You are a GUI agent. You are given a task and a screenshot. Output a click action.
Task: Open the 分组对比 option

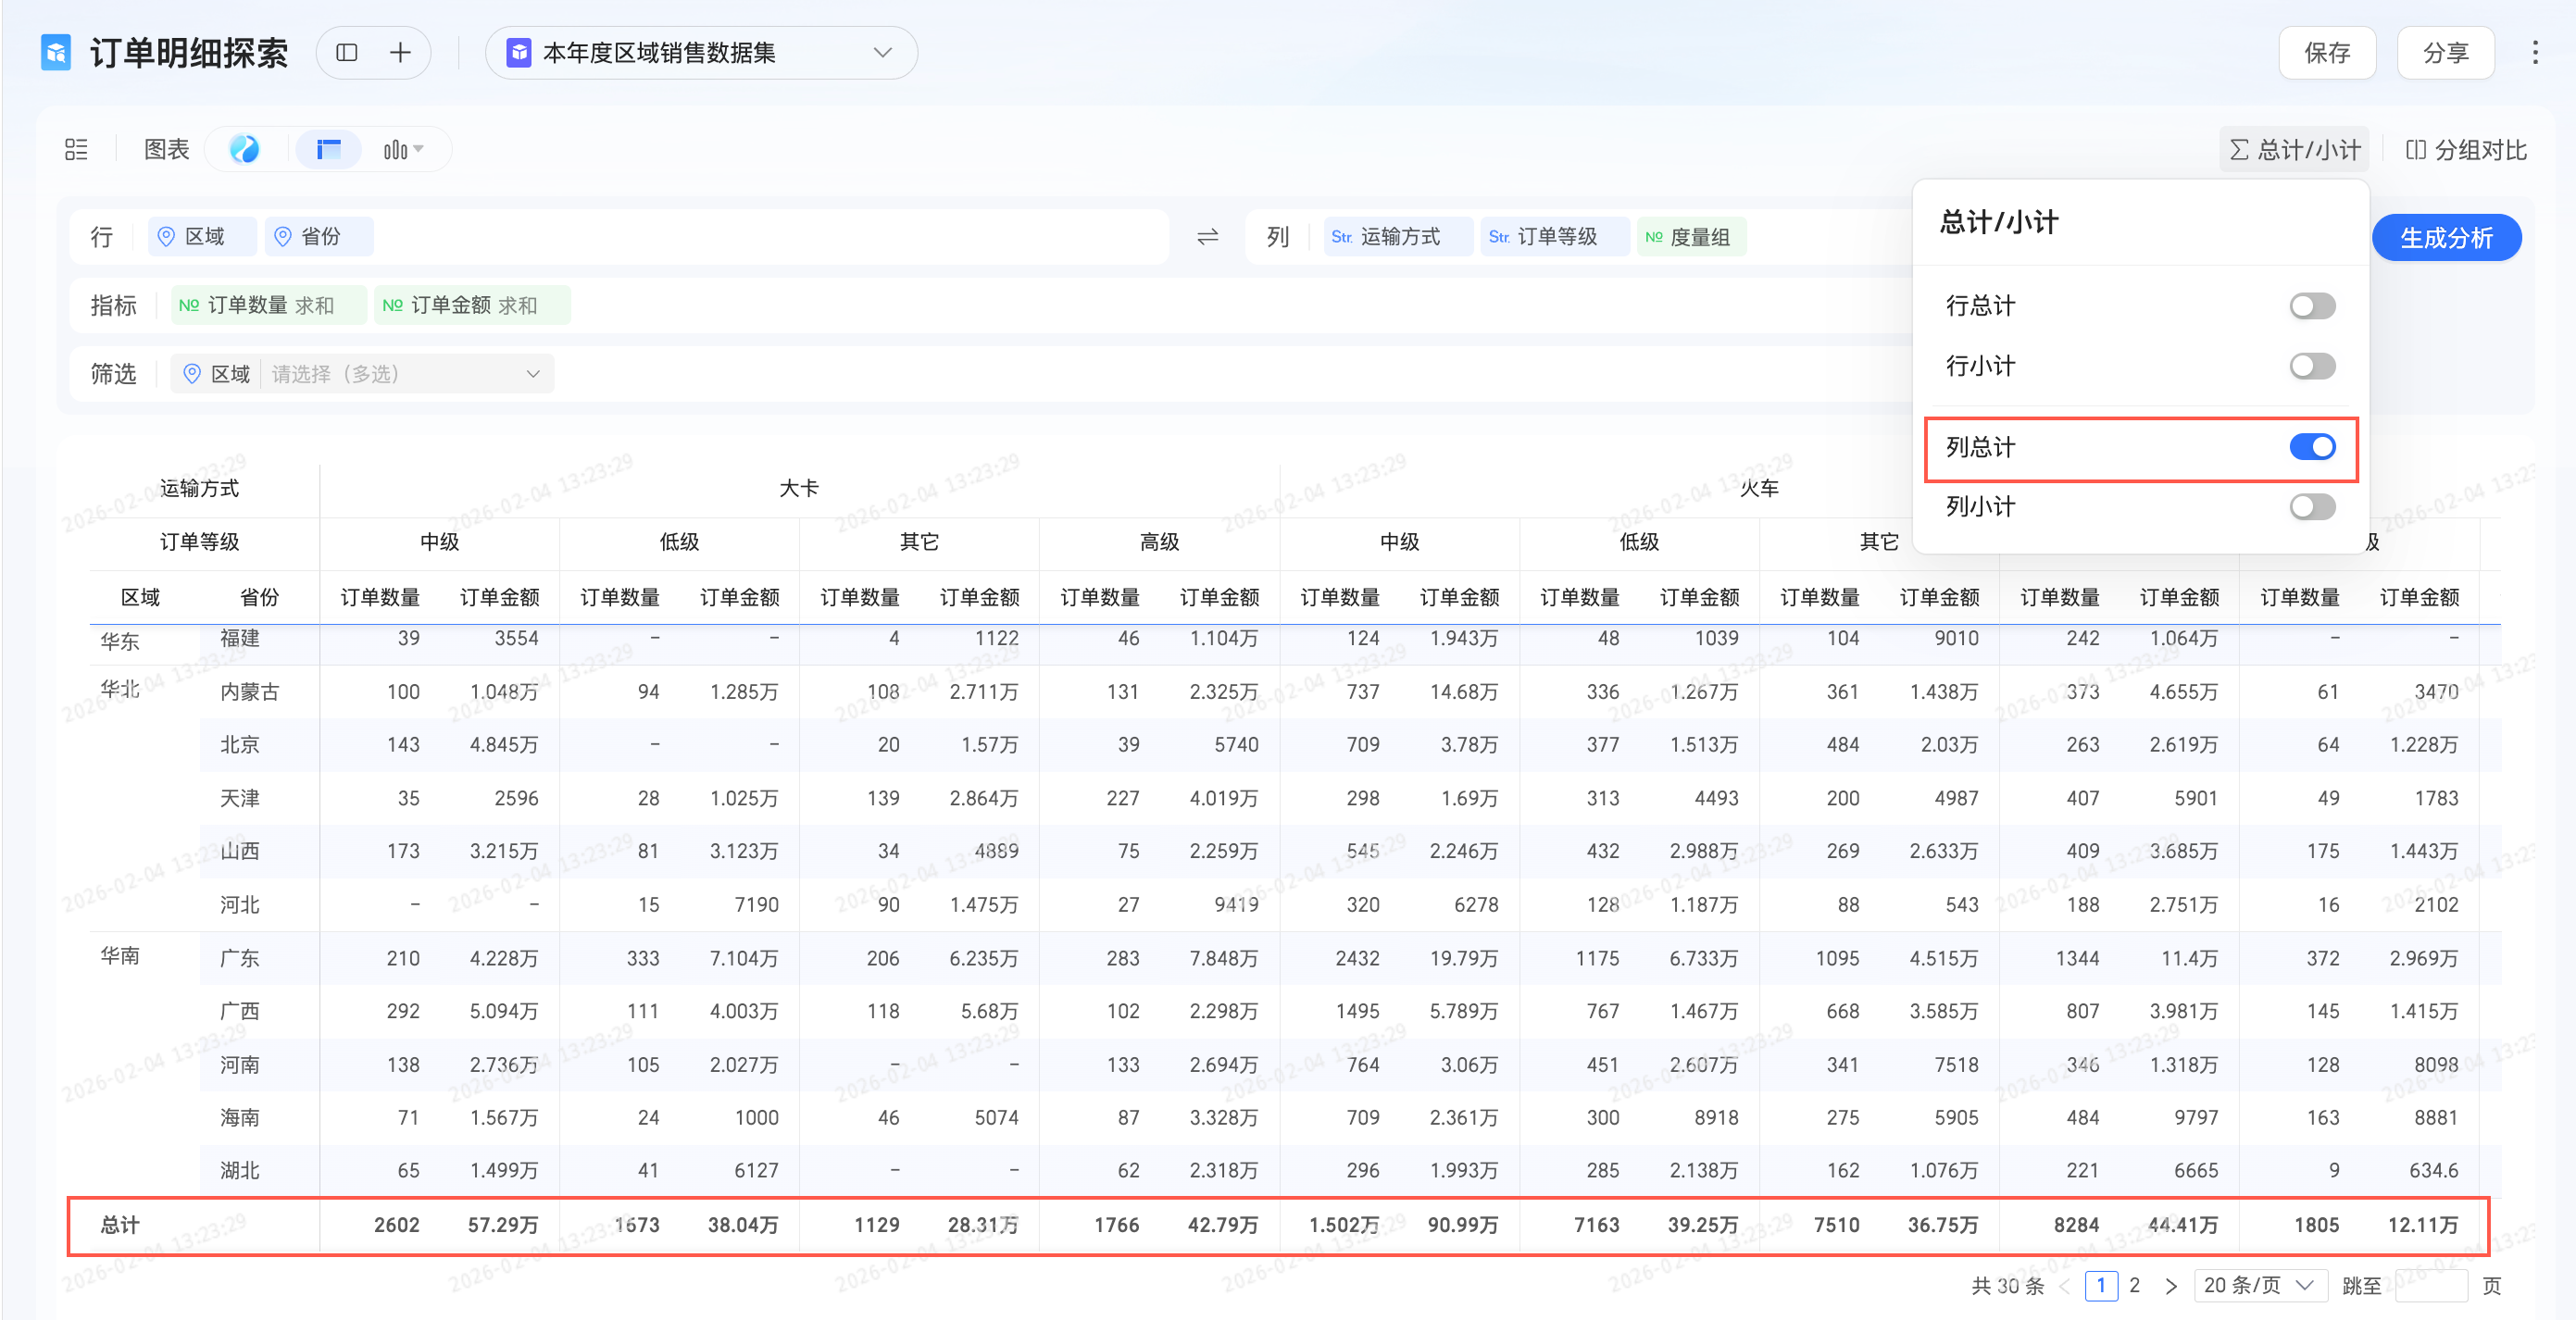click(2465, 150)
